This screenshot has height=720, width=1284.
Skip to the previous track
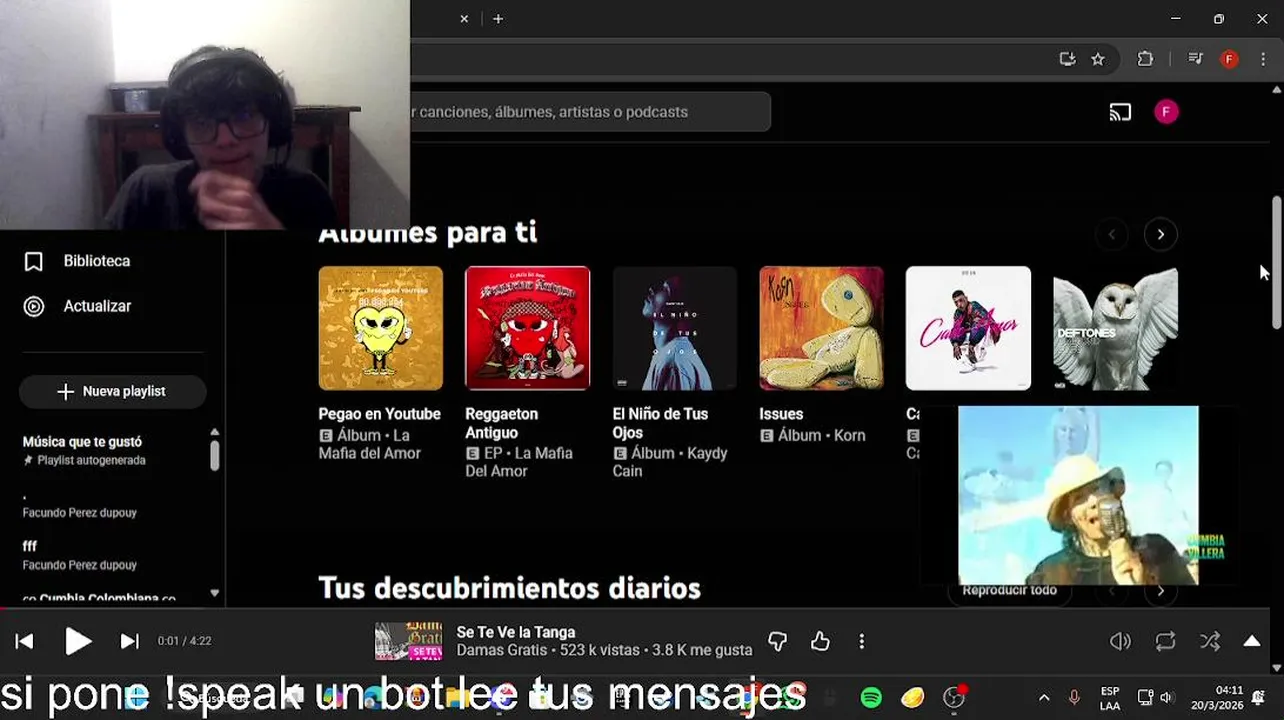tap(25, 641)
